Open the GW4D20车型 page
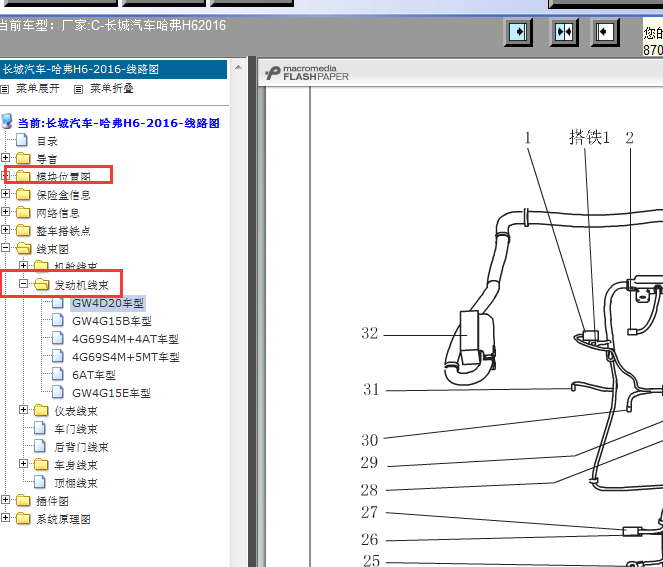This screenshot has width=663, height=567. [x=108, y=303]
